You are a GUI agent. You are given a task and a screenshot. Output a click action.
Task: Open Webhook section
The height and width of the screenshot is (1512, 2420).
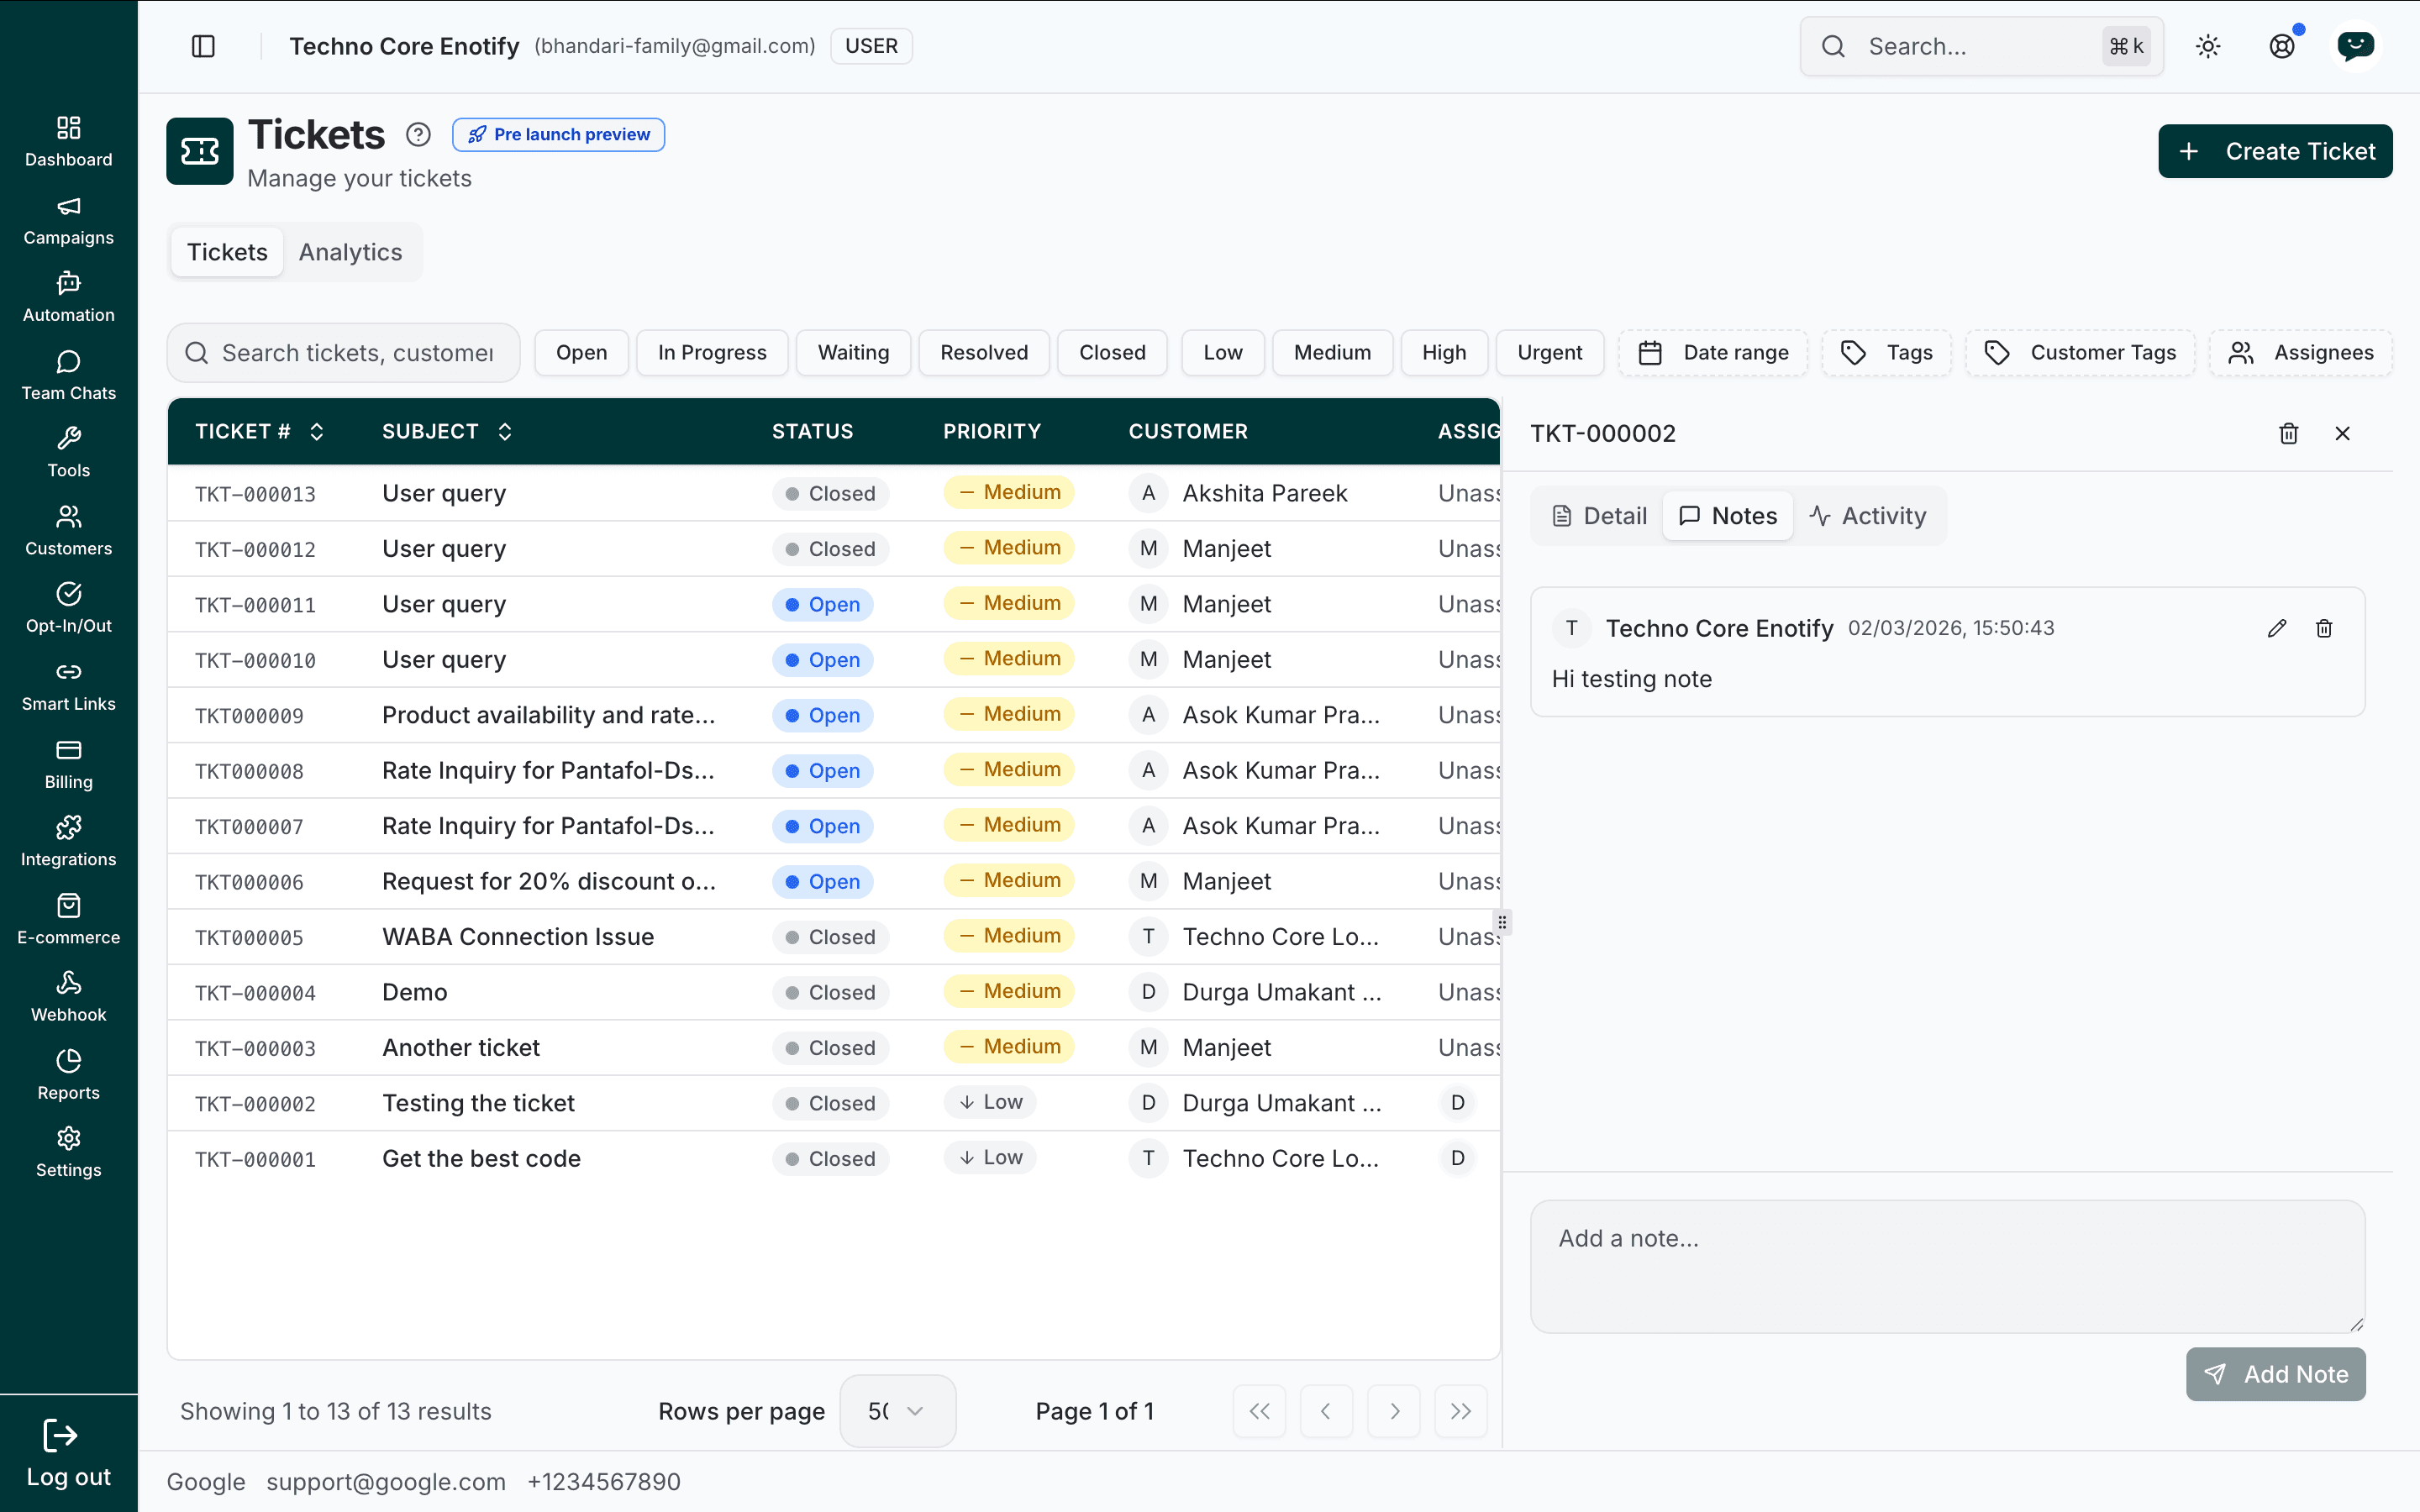coord(68,996)
